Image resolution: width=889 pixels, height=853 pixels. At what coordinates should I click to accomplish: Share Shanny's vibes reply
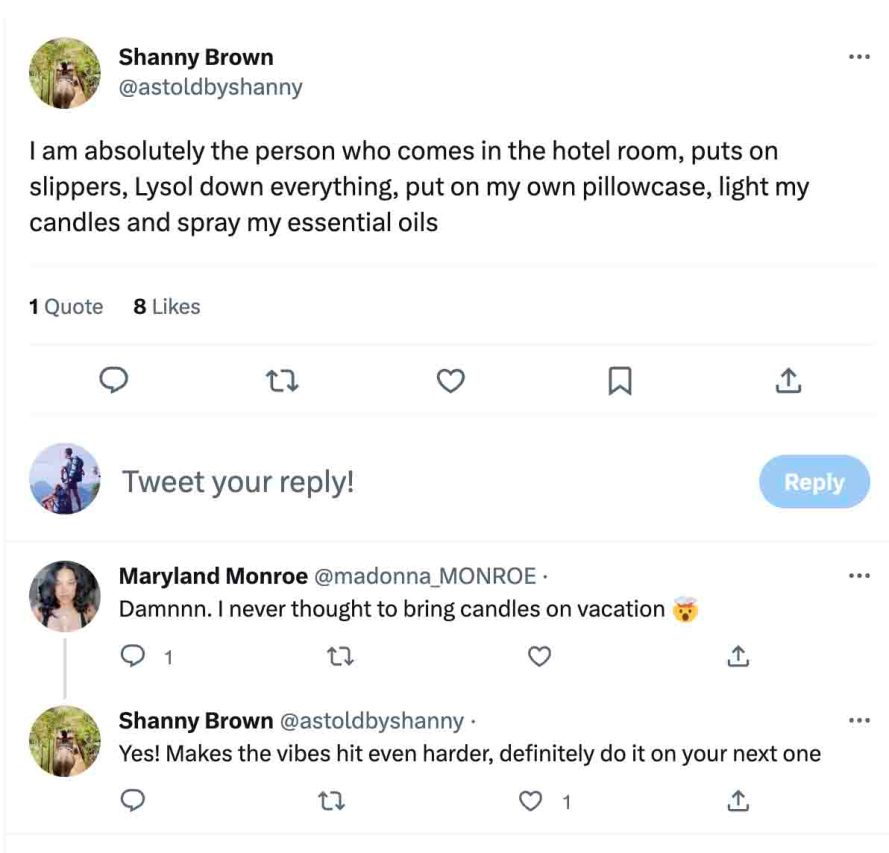(737, 800)
